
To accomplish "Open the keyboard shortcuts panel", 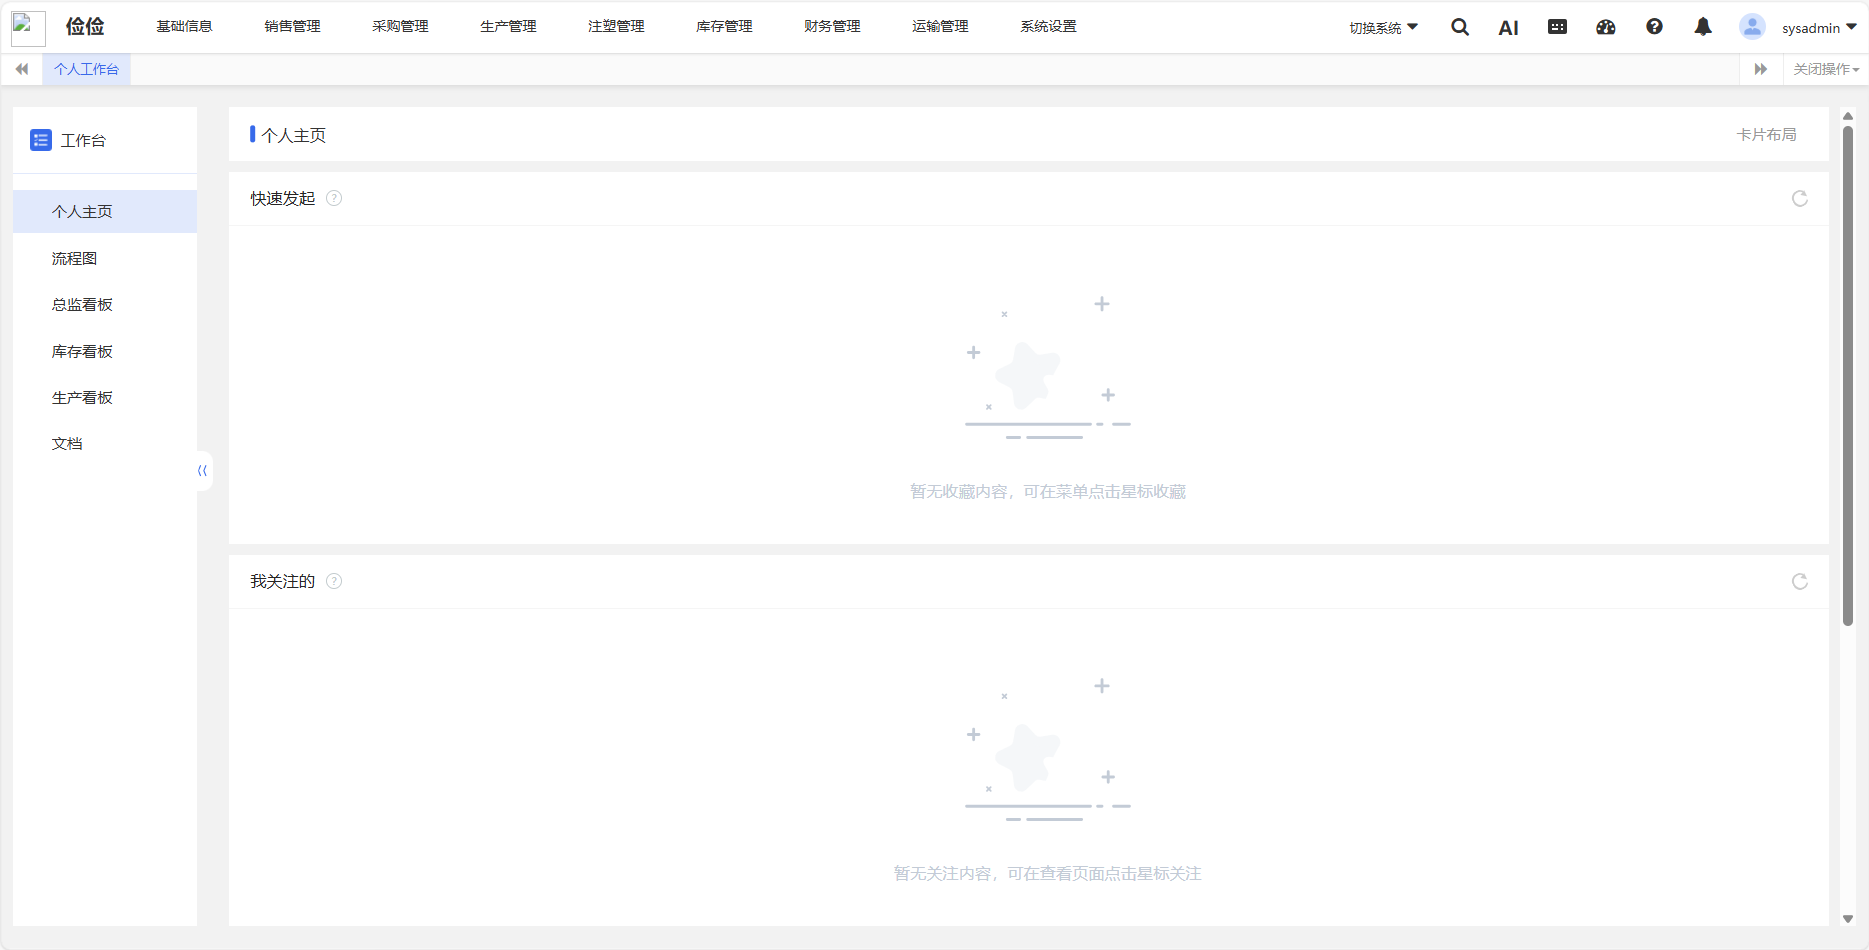I will pos(1556,27).
